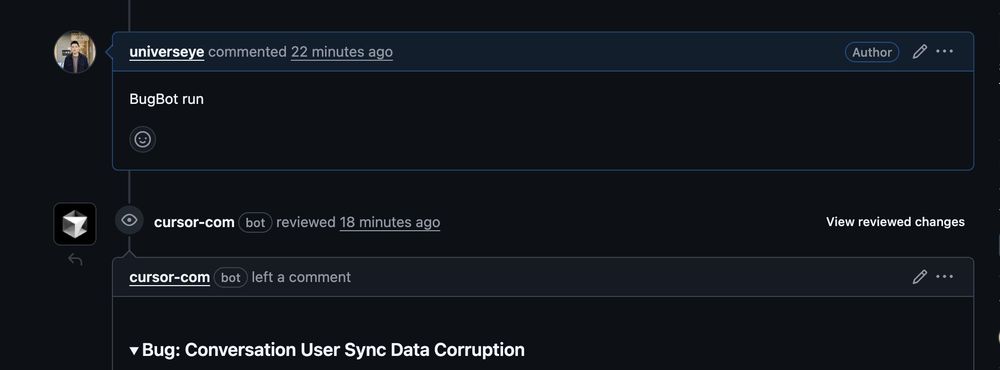This screenshot has width=1000, height=370.
Task: Click the Author badge on the comment
Action: 872,52
